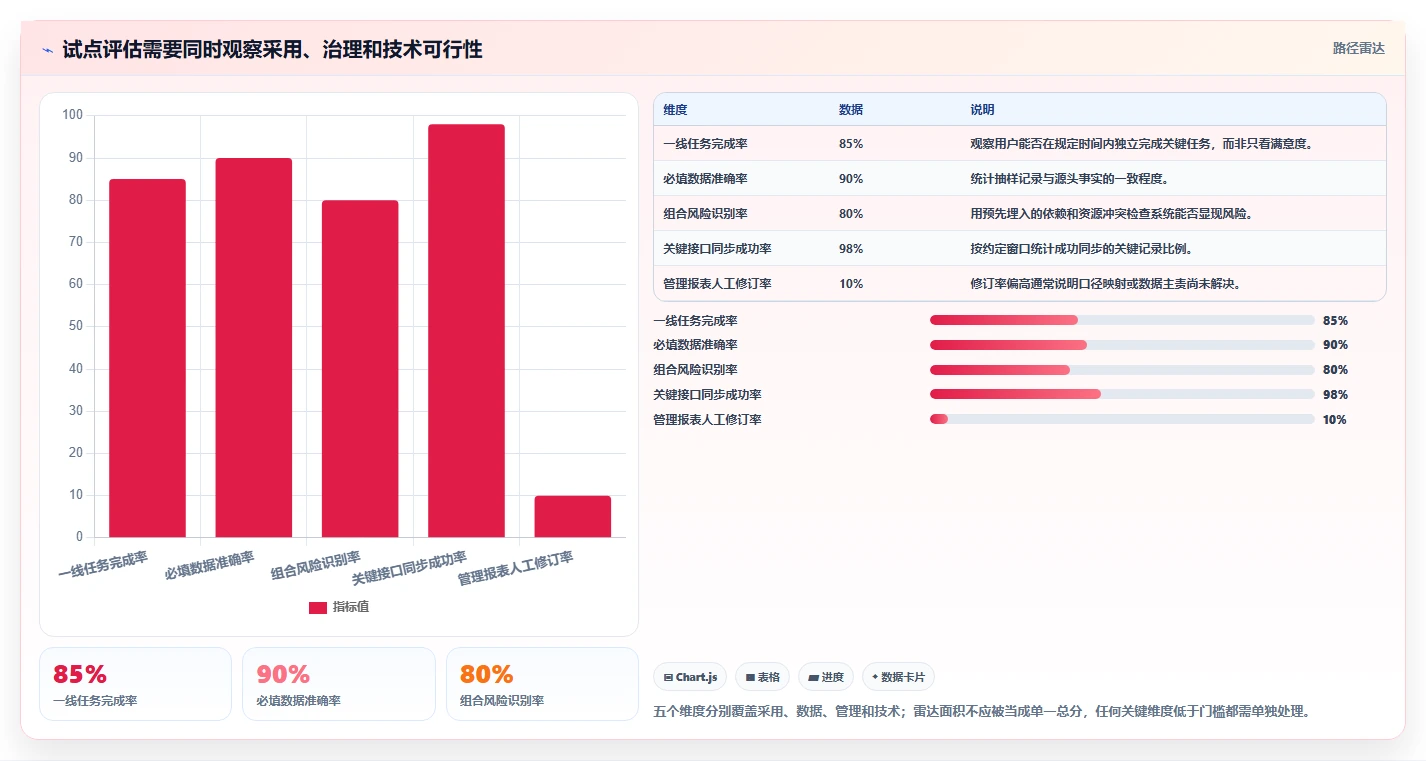Click the 数据卡片 tag chip

click(899, 677)
